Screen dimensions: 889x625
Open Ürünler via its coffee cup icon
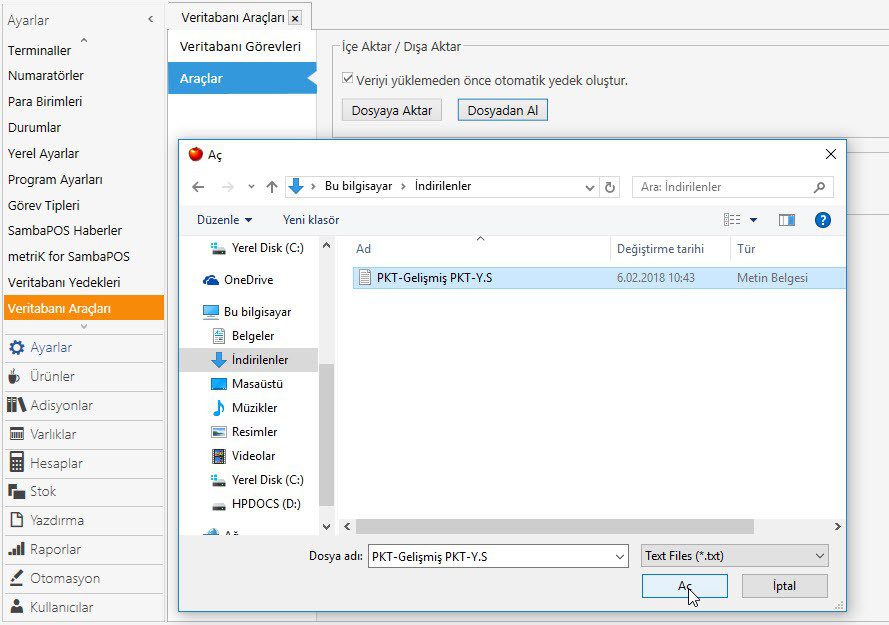click(x=15, y=377)
